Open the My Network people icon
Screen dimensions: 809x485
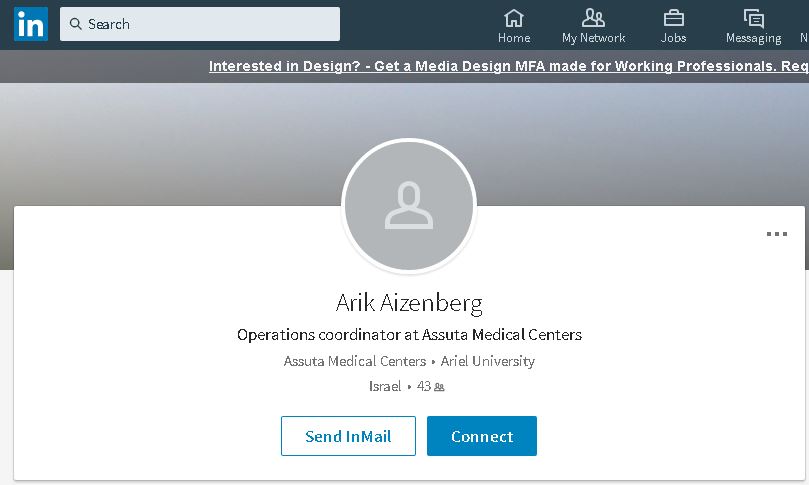(x=593, y=18)
